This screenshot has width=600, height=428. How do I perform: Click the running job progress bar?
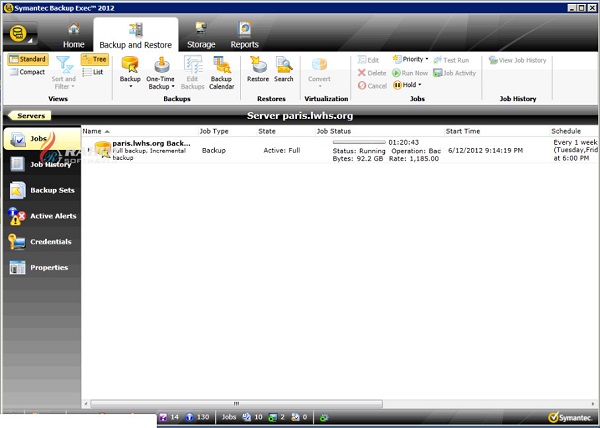point(359,142)
